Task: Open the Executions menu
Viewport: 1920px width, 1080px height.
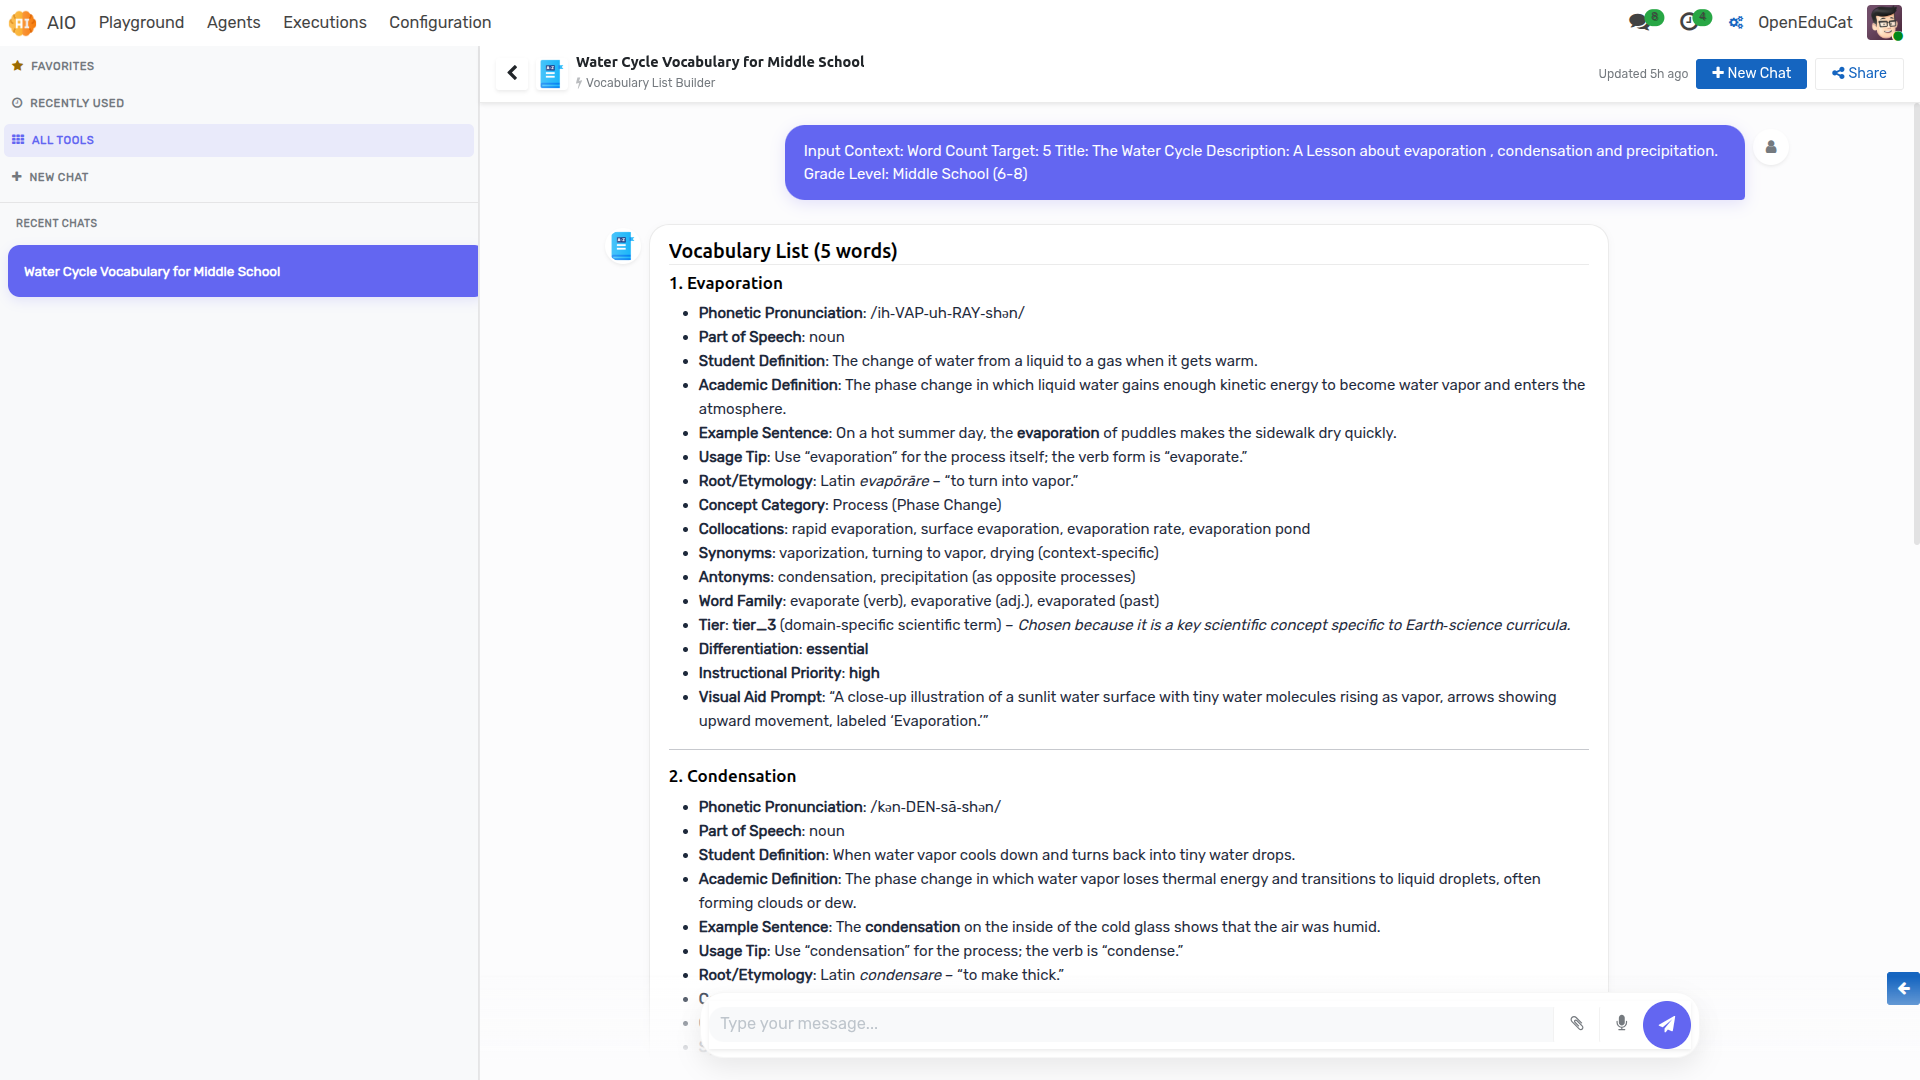Action: click(325, 22)
